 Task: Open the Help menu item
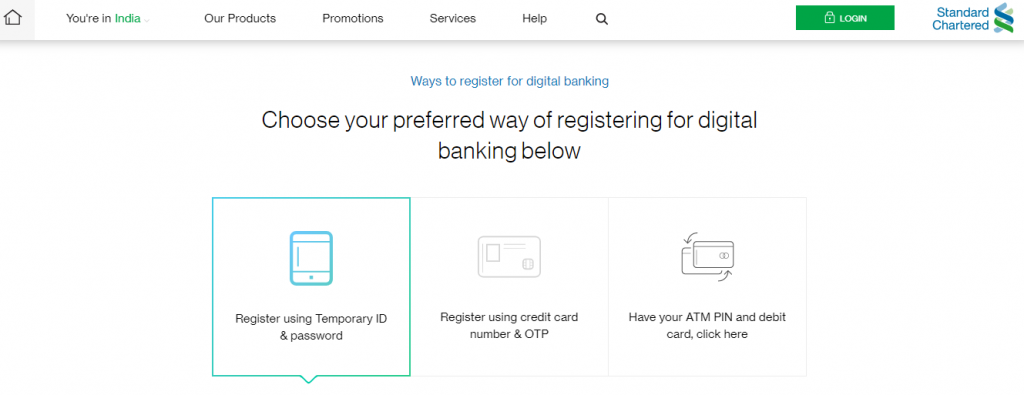(534, 19)
